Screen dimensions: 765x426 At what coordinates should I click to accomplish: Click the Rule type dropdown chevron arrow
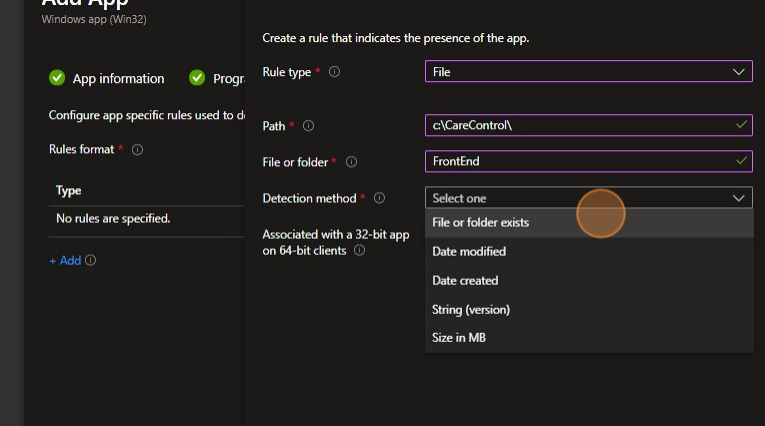click(x=739, y=72)
